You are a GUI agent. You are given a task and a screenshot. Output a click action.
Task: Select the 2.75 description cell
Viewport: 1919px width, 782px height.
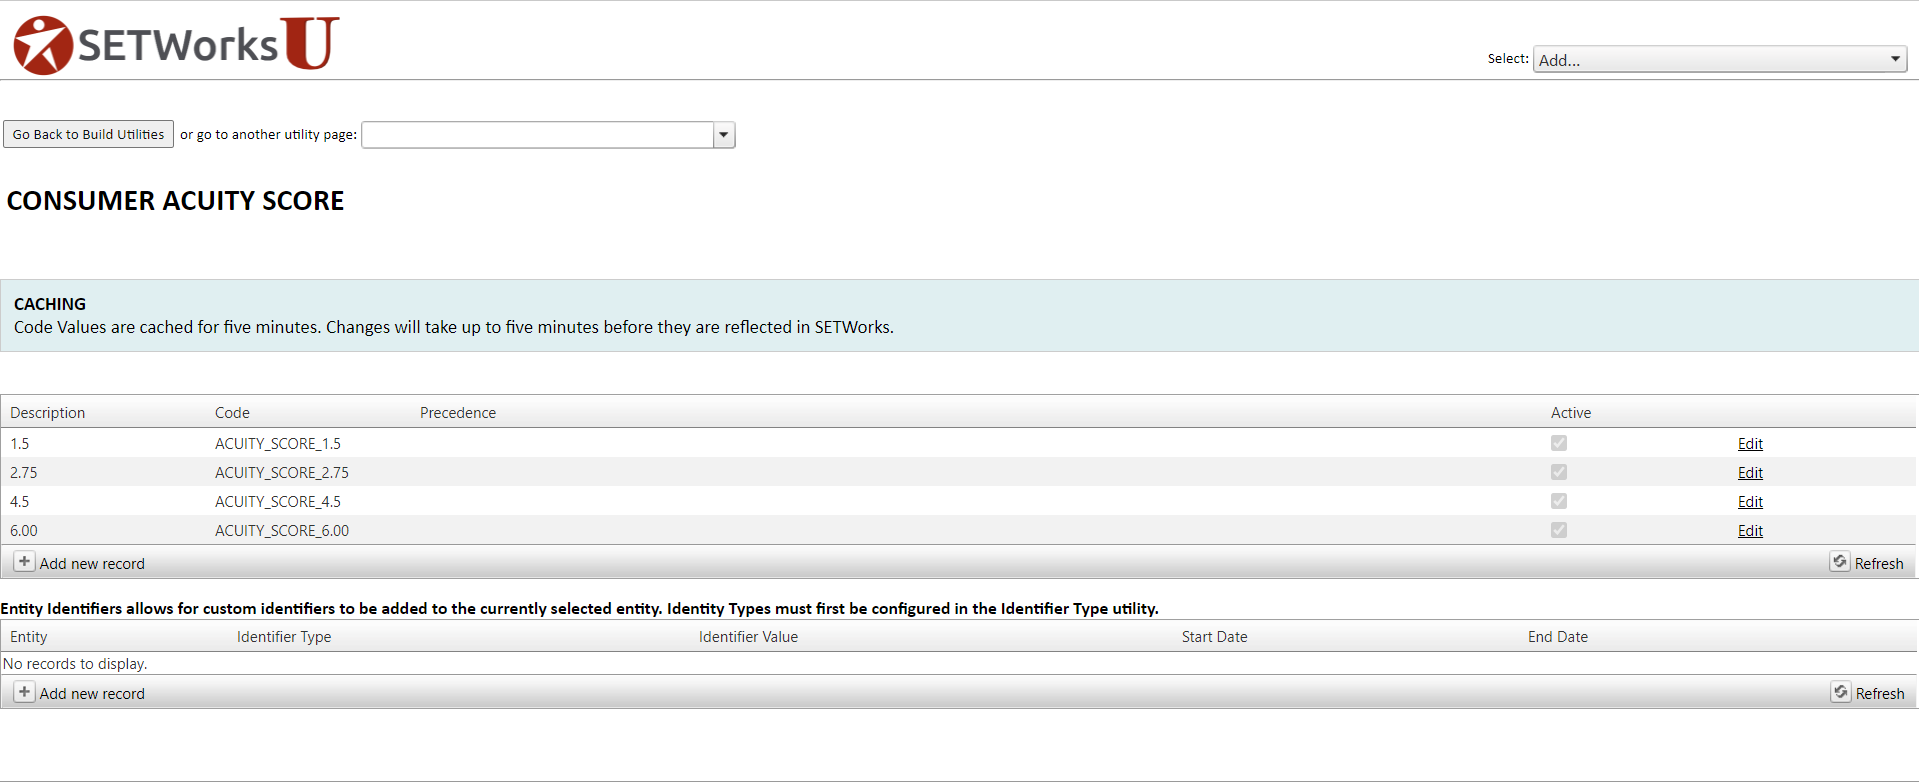pos(24,473)
